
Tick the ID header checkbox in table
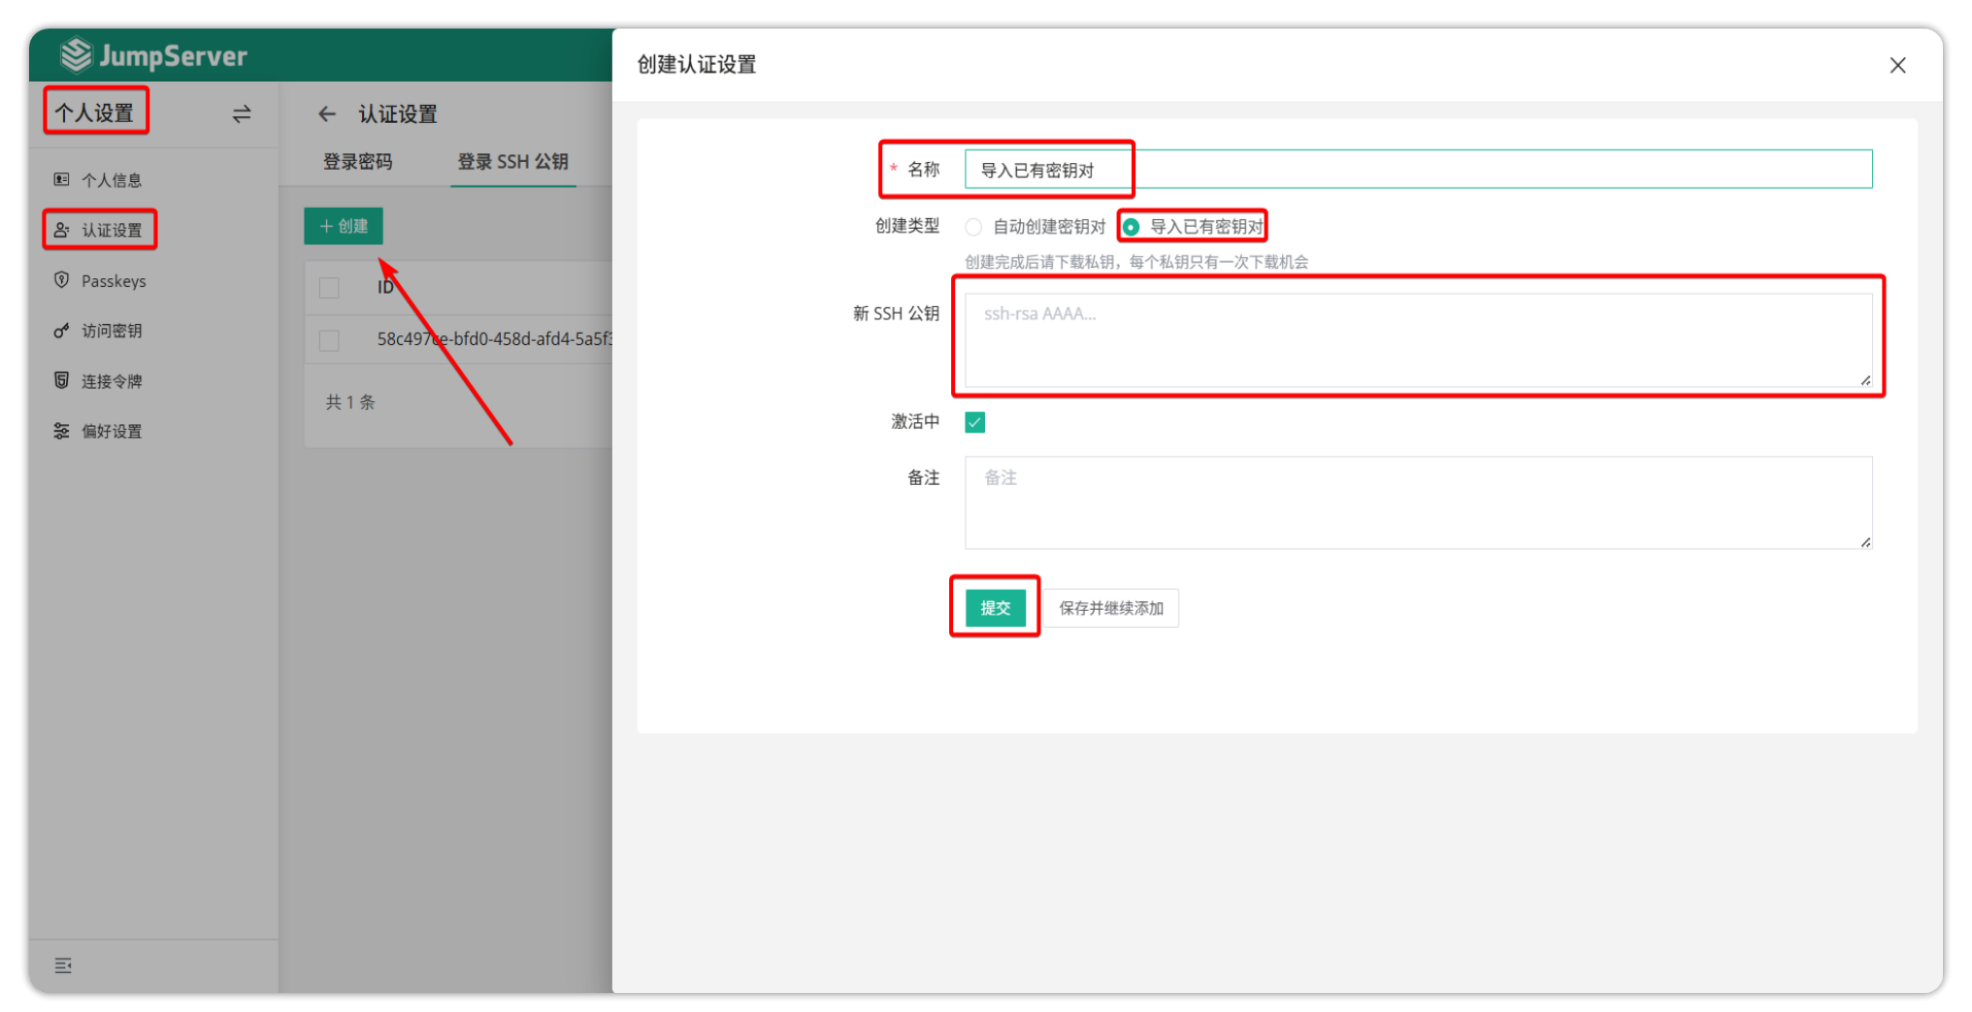329,288
